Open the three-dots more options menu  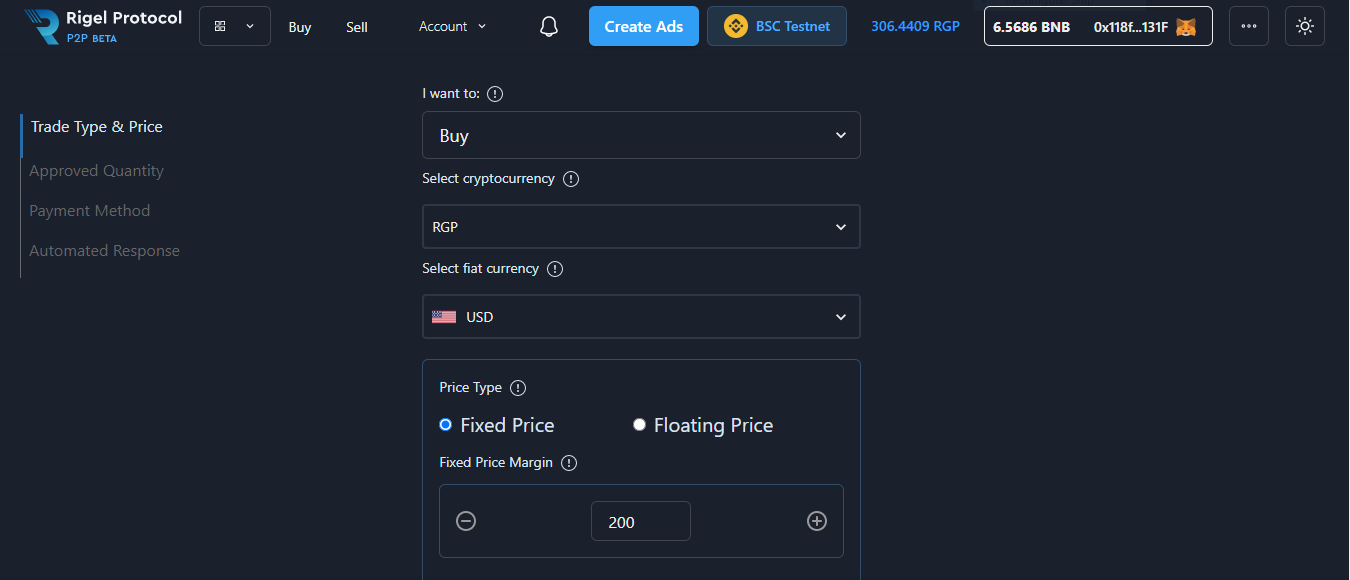1248,27
